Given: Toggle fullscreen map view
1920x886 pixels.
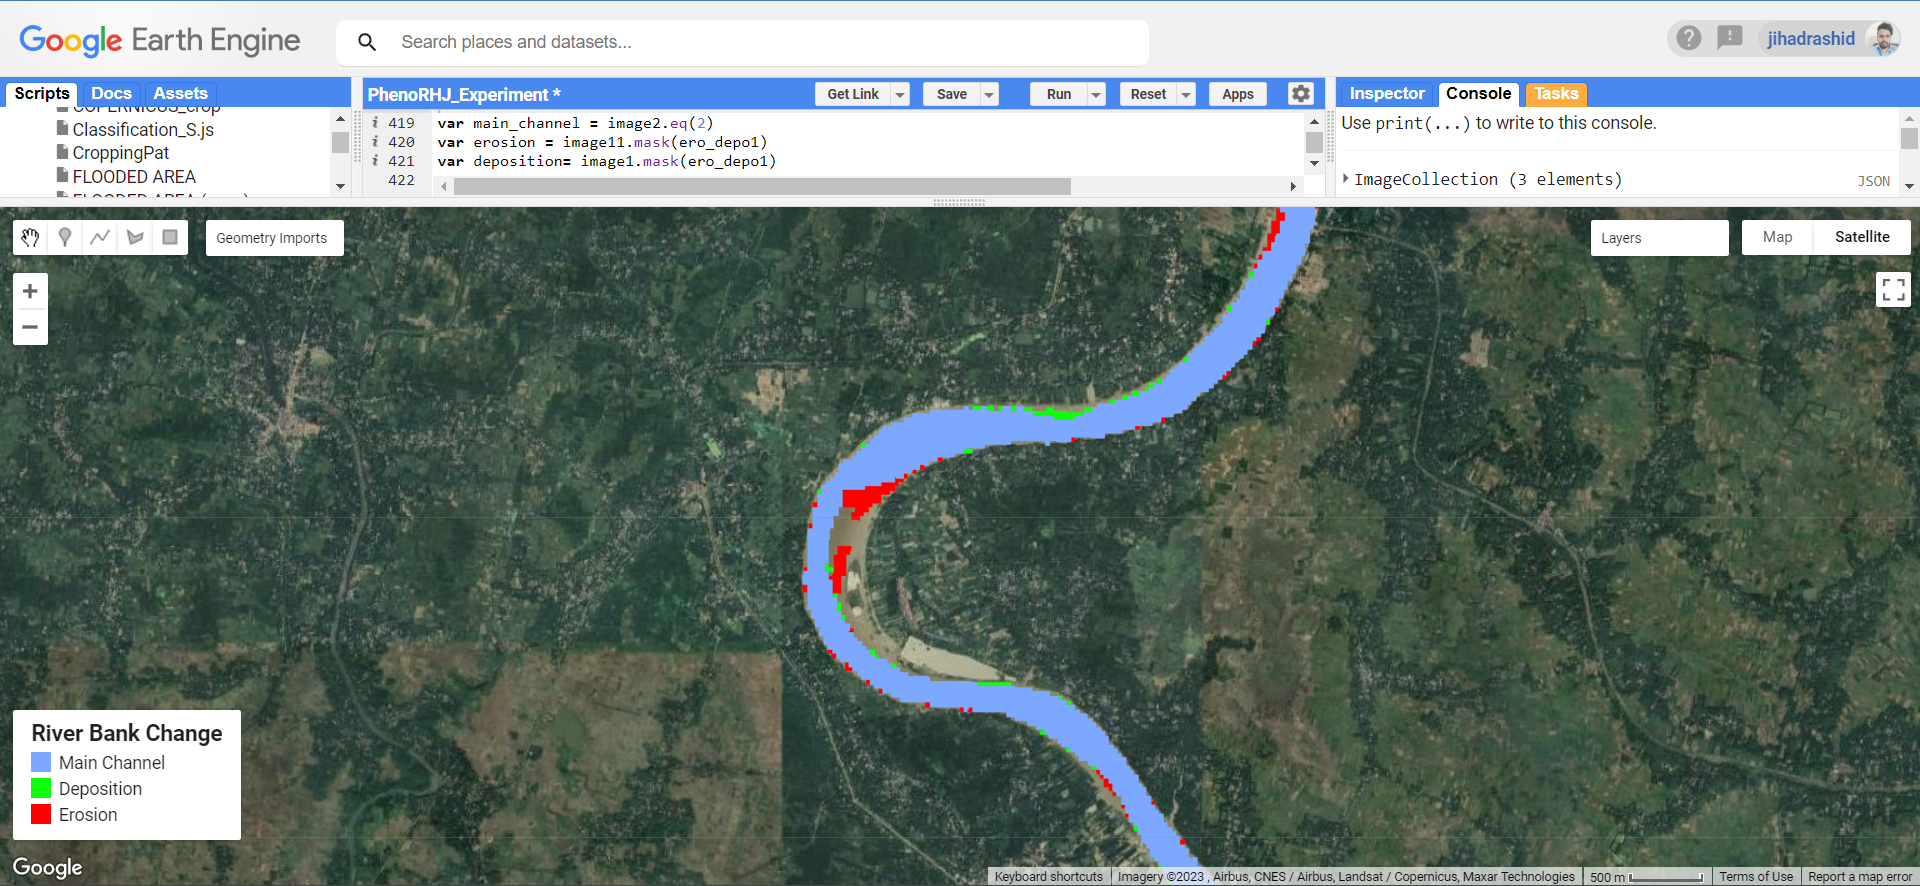Looking at the screenshot, I should pyautogui.click(x=1892, y=290).
